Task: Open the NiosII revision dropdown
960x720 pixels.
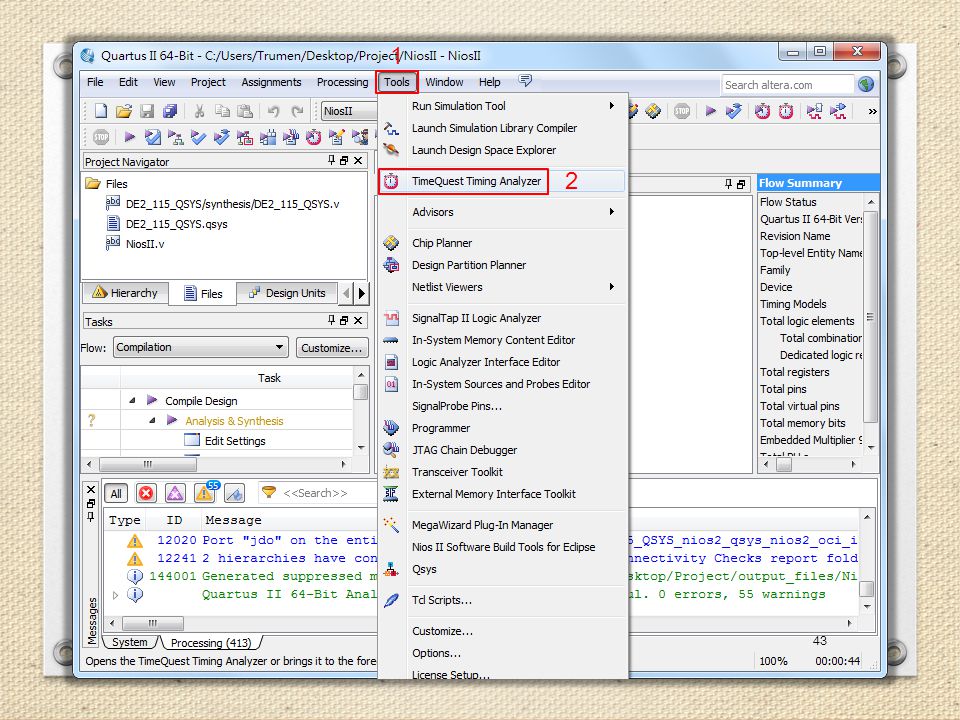Action: [349, 111]
